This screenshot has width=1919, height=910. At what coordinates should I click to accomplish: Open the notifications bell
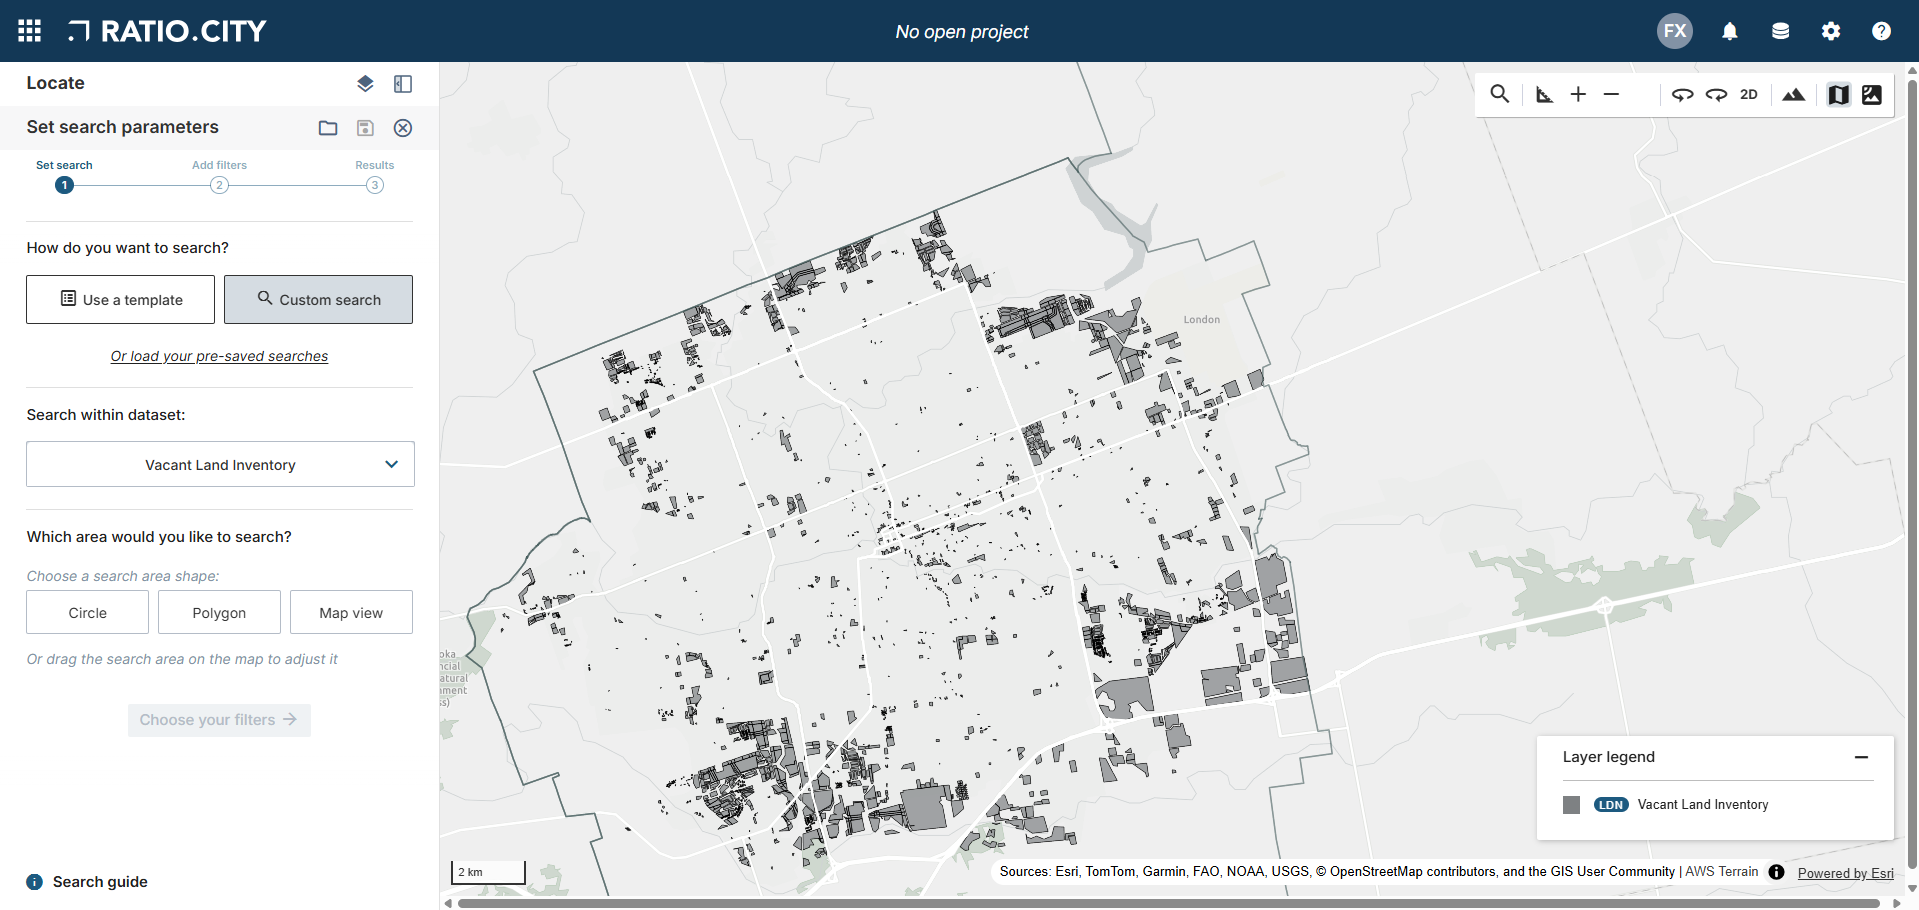tap(1729, 31)
